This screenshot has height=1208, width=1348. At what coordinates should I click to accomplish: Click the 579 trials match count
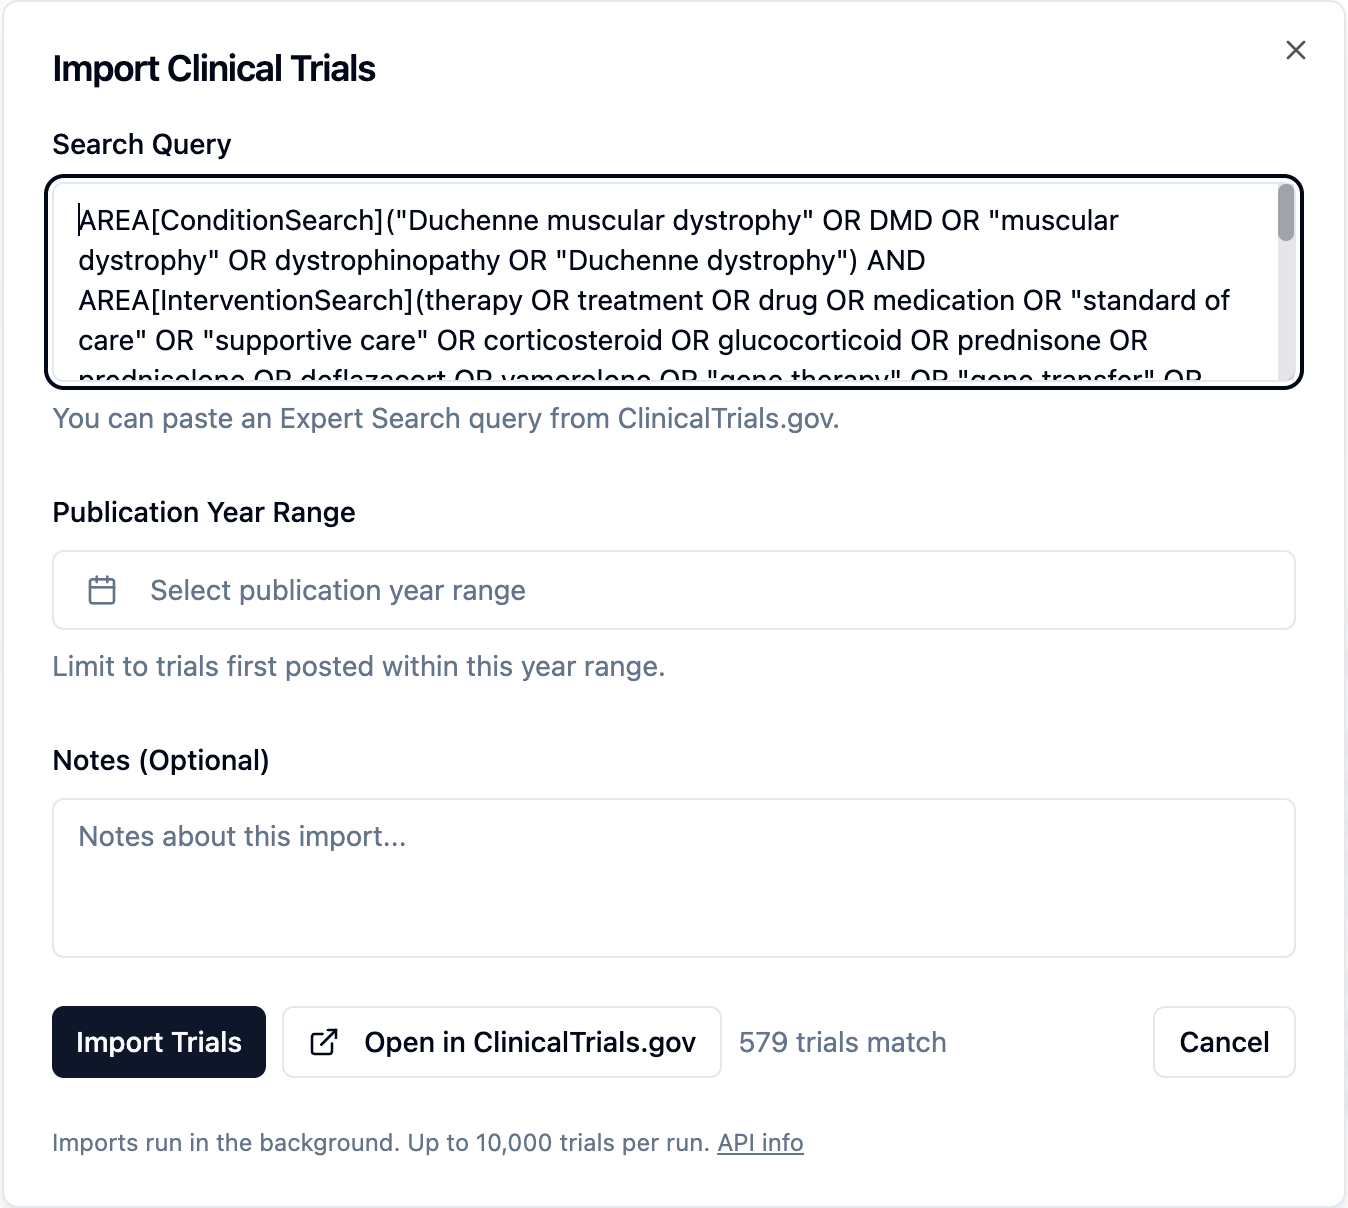click(x=842, y=1042)
